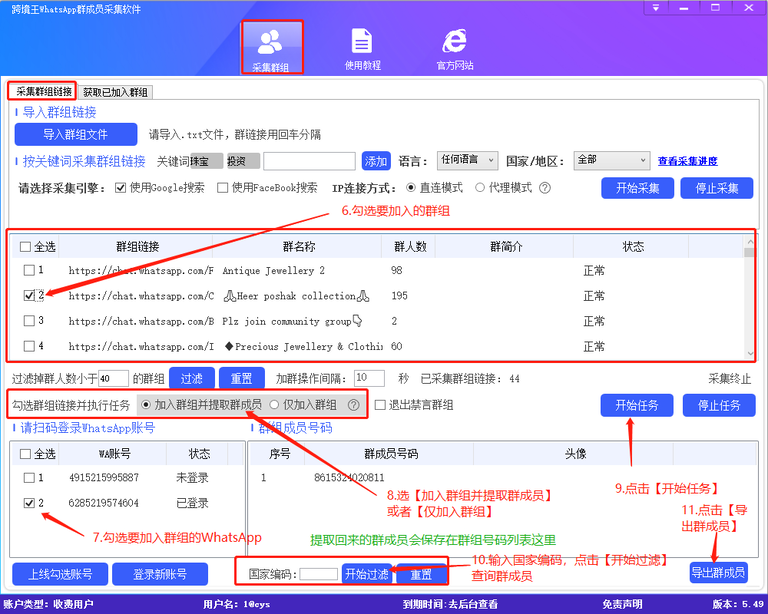Switch to 获取已加入群组 tab
Screen dimensions: 768x614
point(116,92)
